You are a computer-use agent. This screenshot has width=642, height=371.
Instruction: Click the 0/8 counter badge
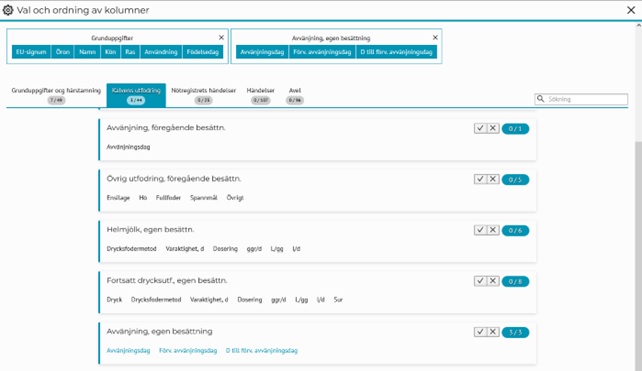click(515, 281)
